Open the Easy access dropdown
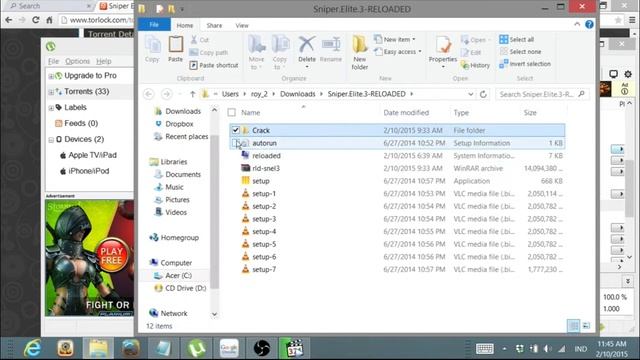 [x=398, y=51]
